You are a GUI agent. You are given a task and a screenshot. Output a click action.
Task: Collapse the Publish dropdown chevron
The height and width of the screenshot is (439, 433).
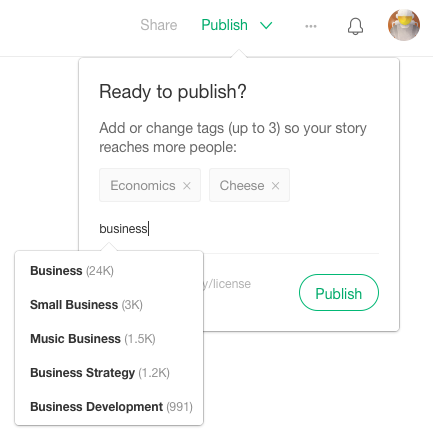point(266,25)
